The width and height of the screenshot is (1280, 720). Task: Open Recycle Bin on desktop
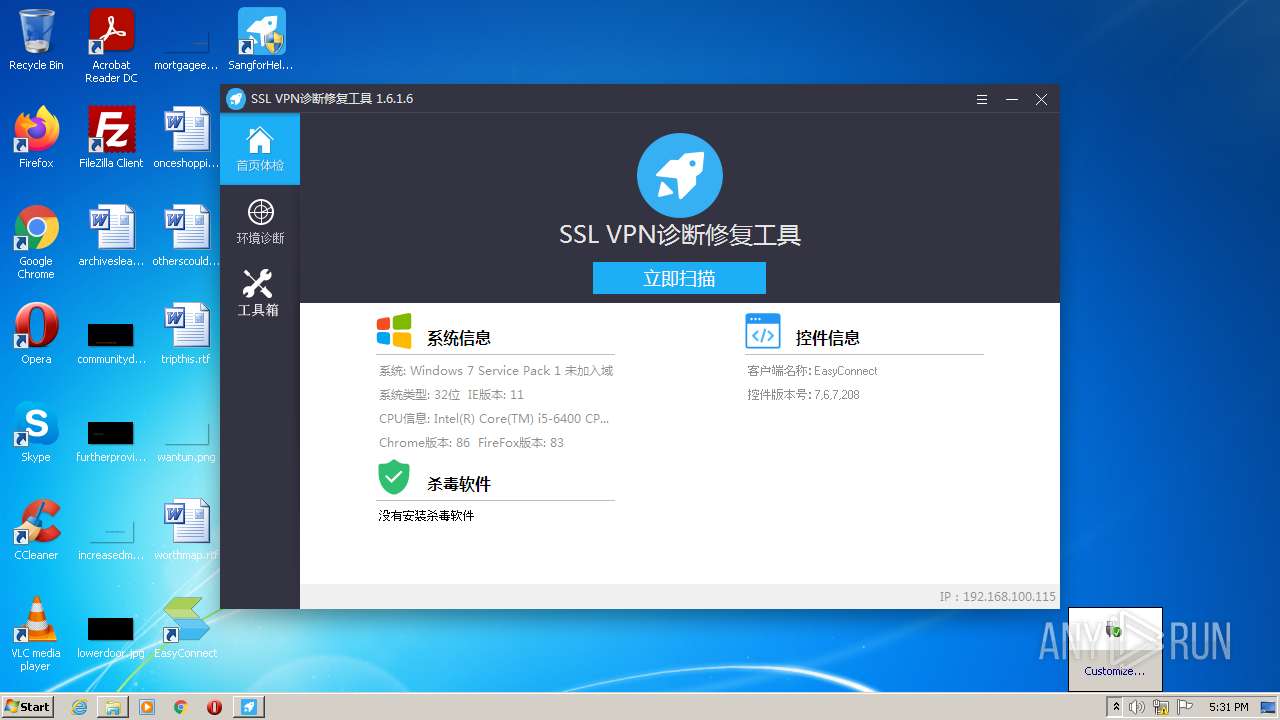36,40
